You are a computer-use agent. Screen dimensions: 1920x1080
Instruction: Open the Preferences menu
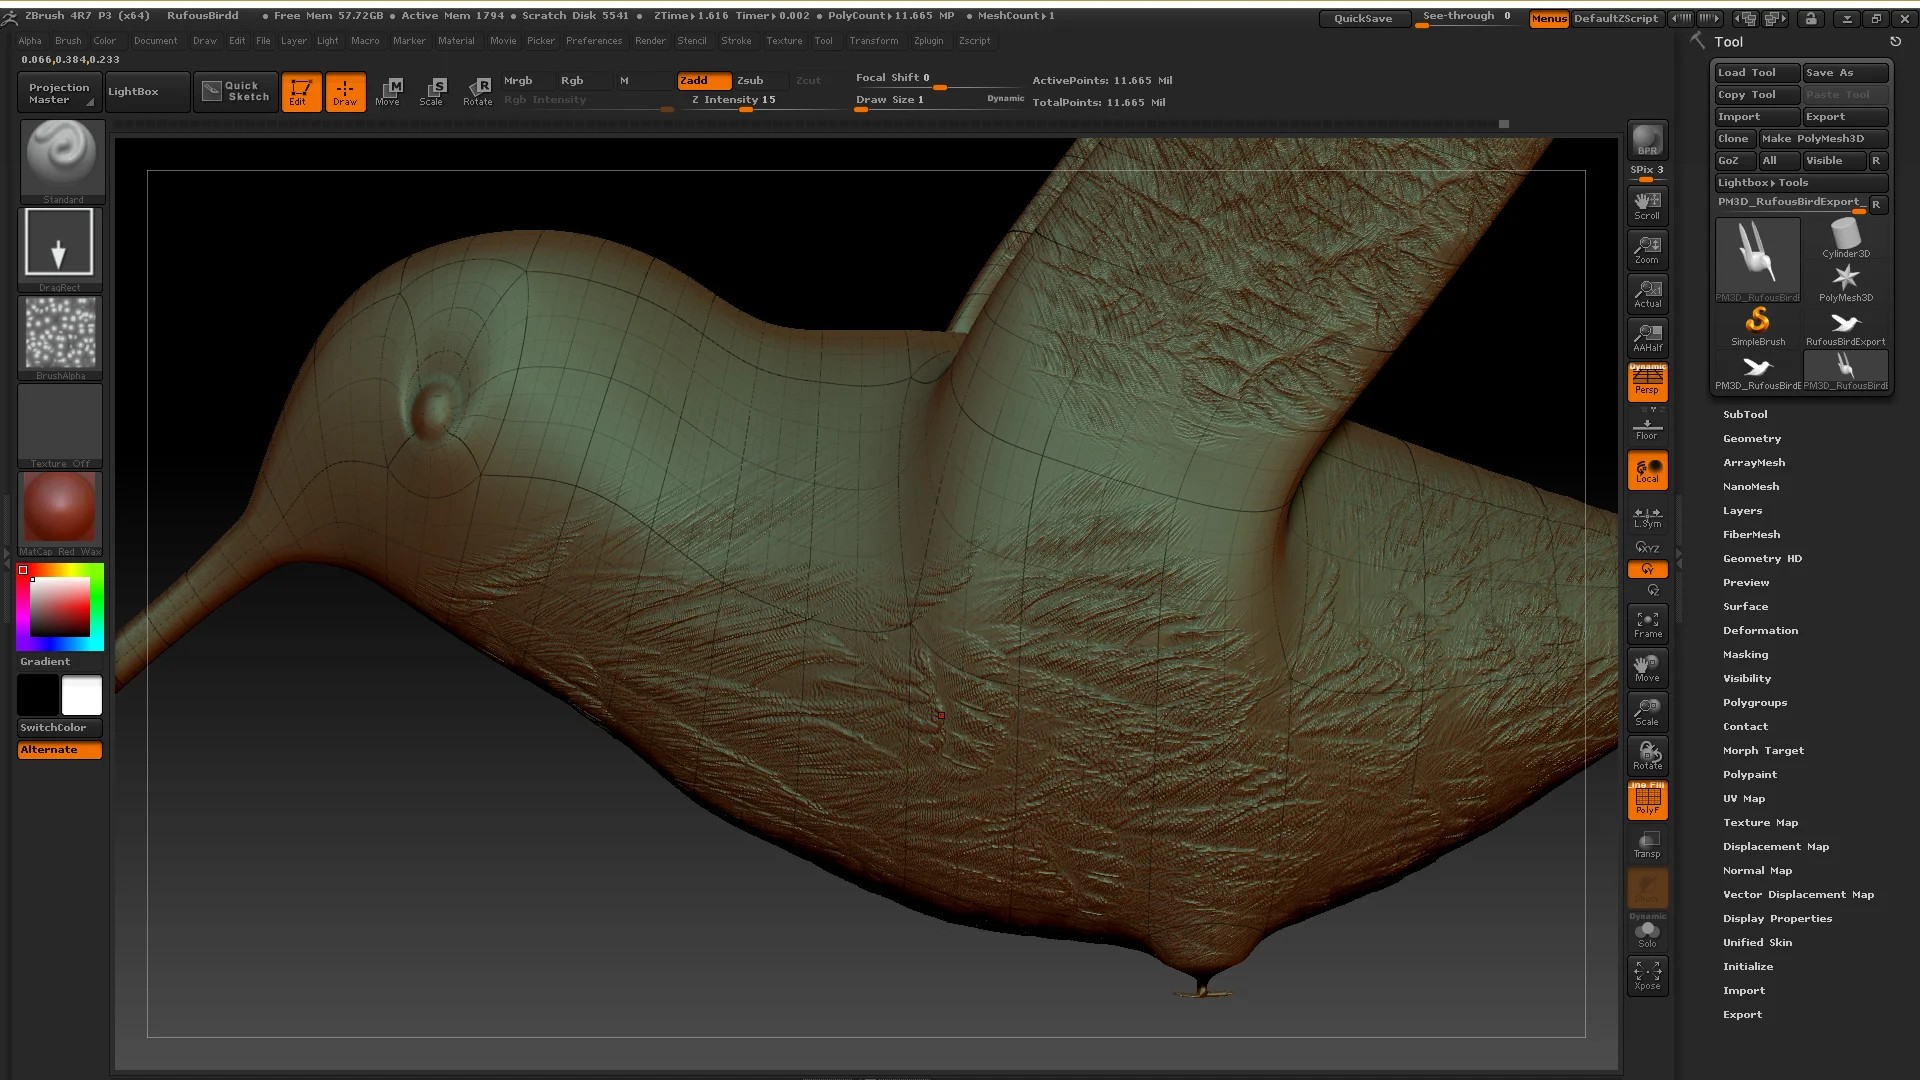[x=594, y=41]
